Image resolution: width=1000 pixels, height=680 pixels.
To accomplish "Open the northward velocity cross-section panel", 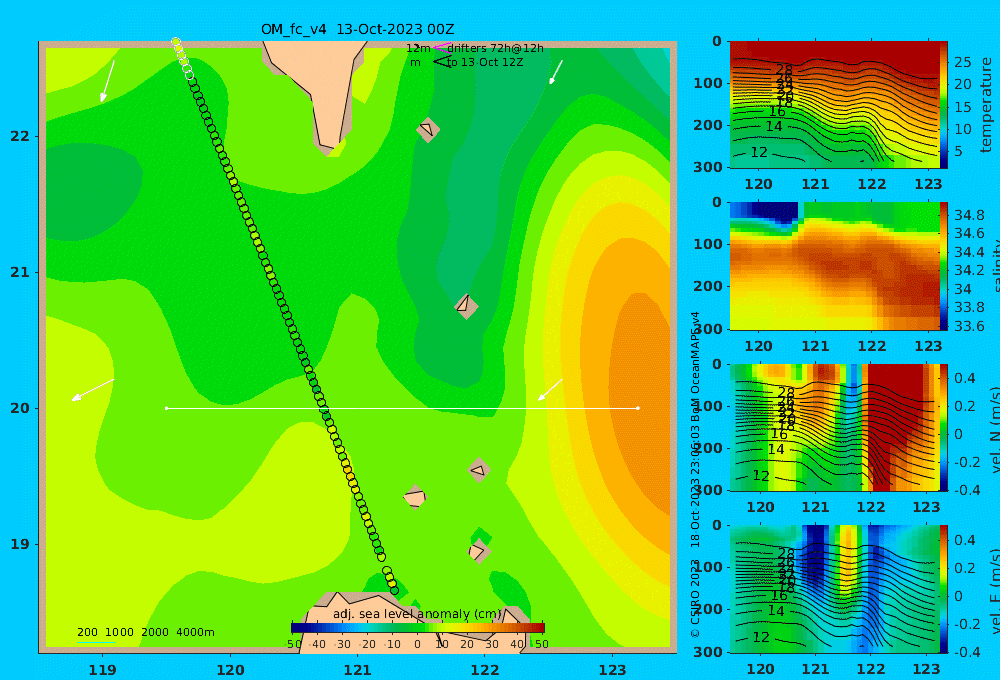I will (835, 427).
